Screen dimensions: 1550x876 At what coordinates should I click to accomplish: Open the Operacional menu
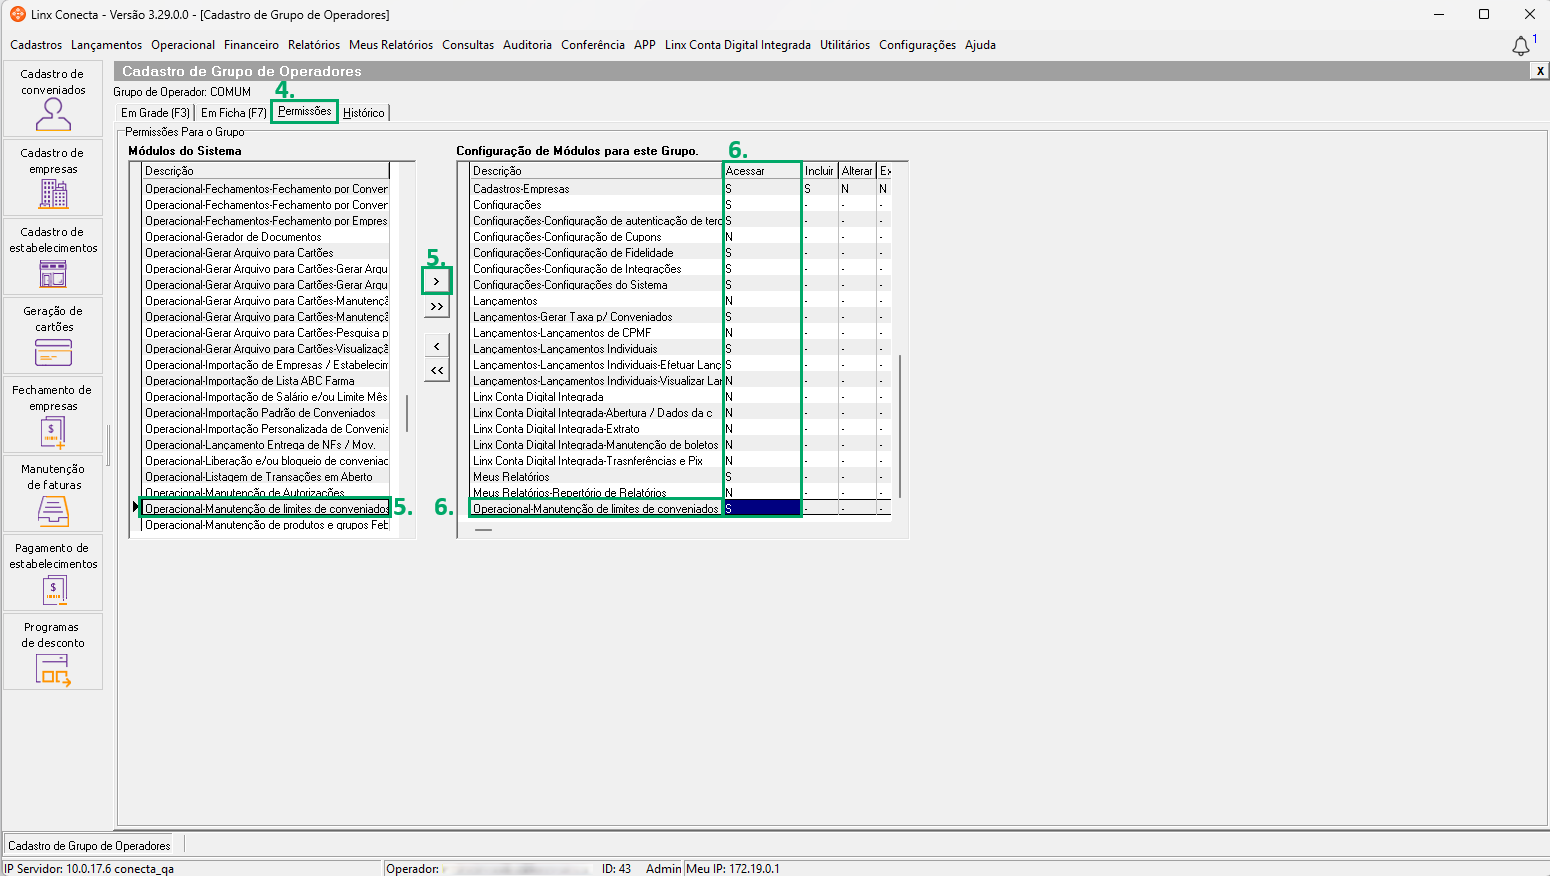tap(183, 45)
